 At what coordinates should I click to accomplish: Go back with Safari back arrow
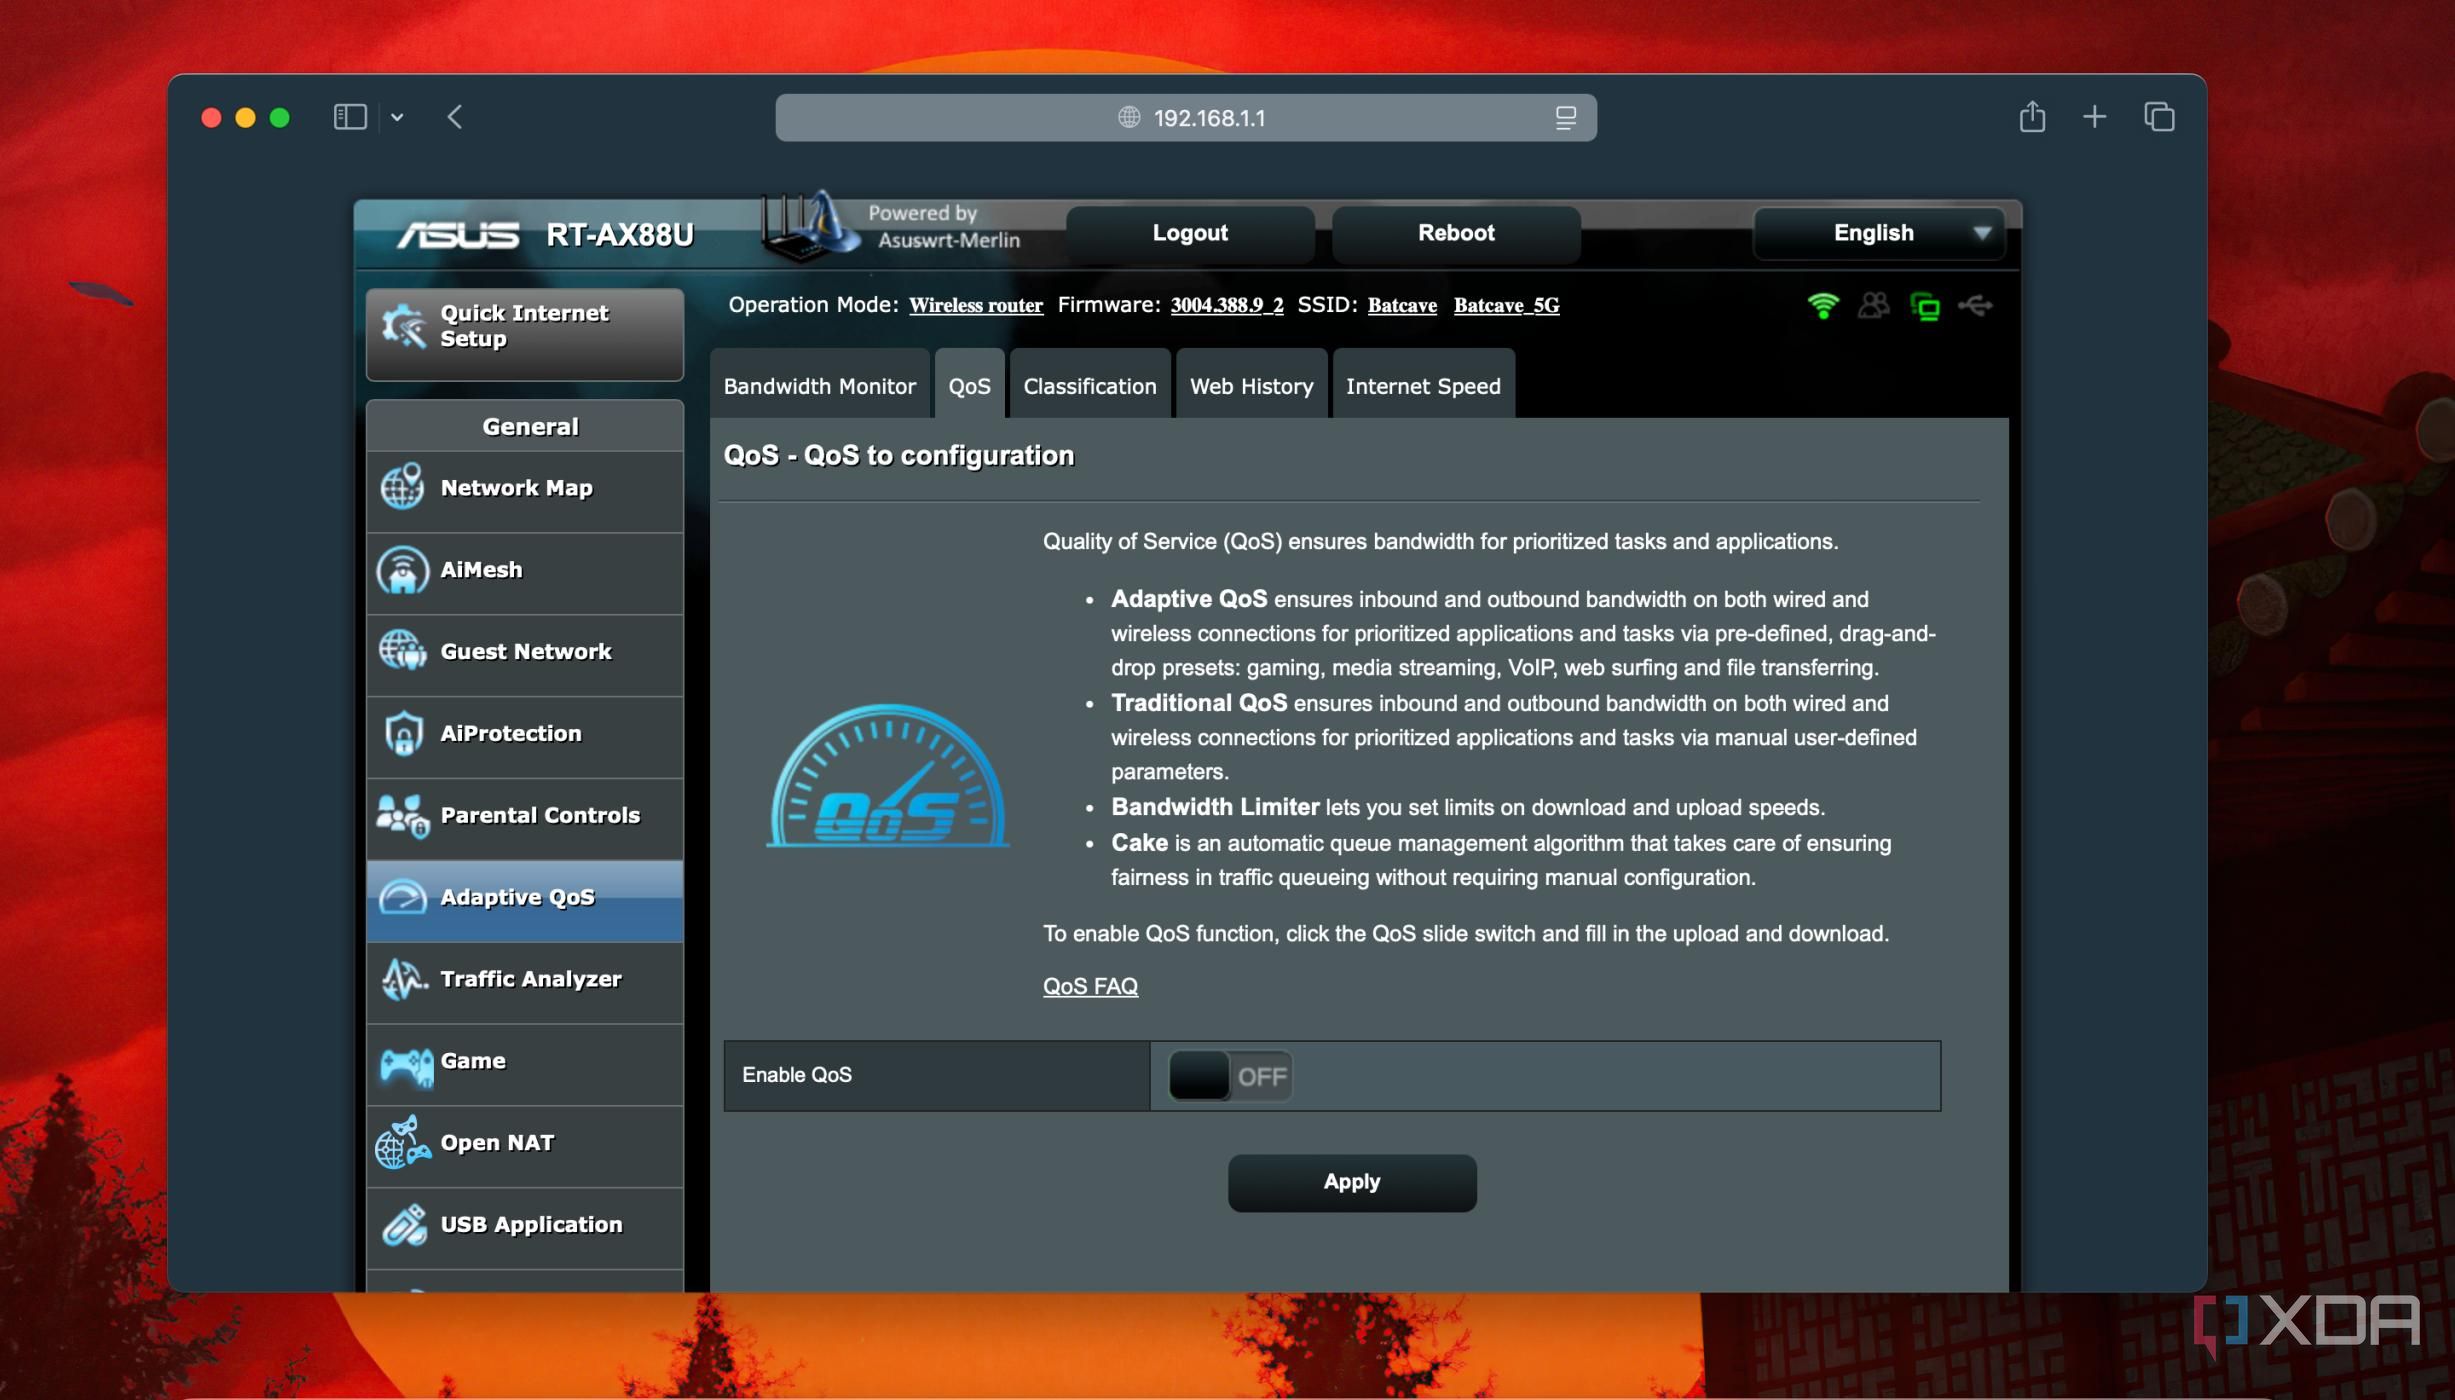(x=455, y=117)
